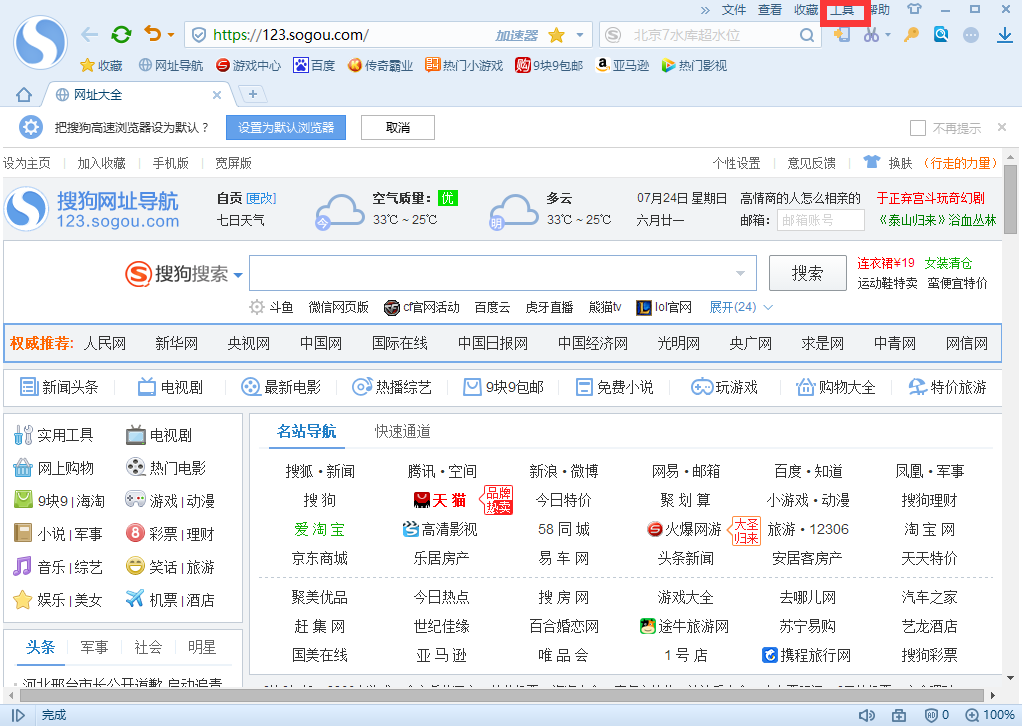Bookmark this page with the address bar star
Image resolution: width=1022 pixels, height=726 pixels.
tap(556, 35)
